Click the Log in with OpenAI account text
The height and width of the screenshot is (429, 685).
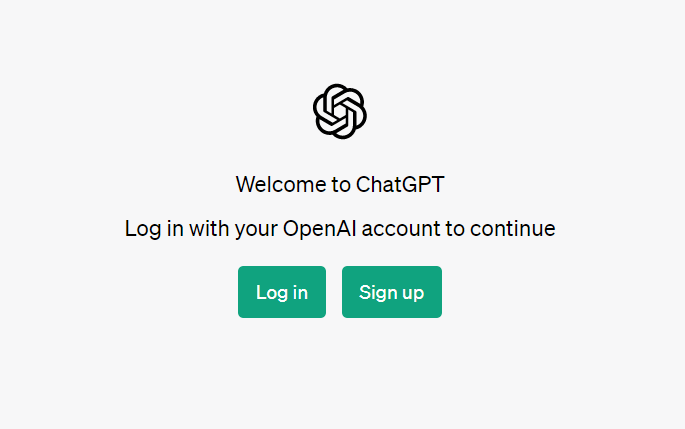pos(340,228)
